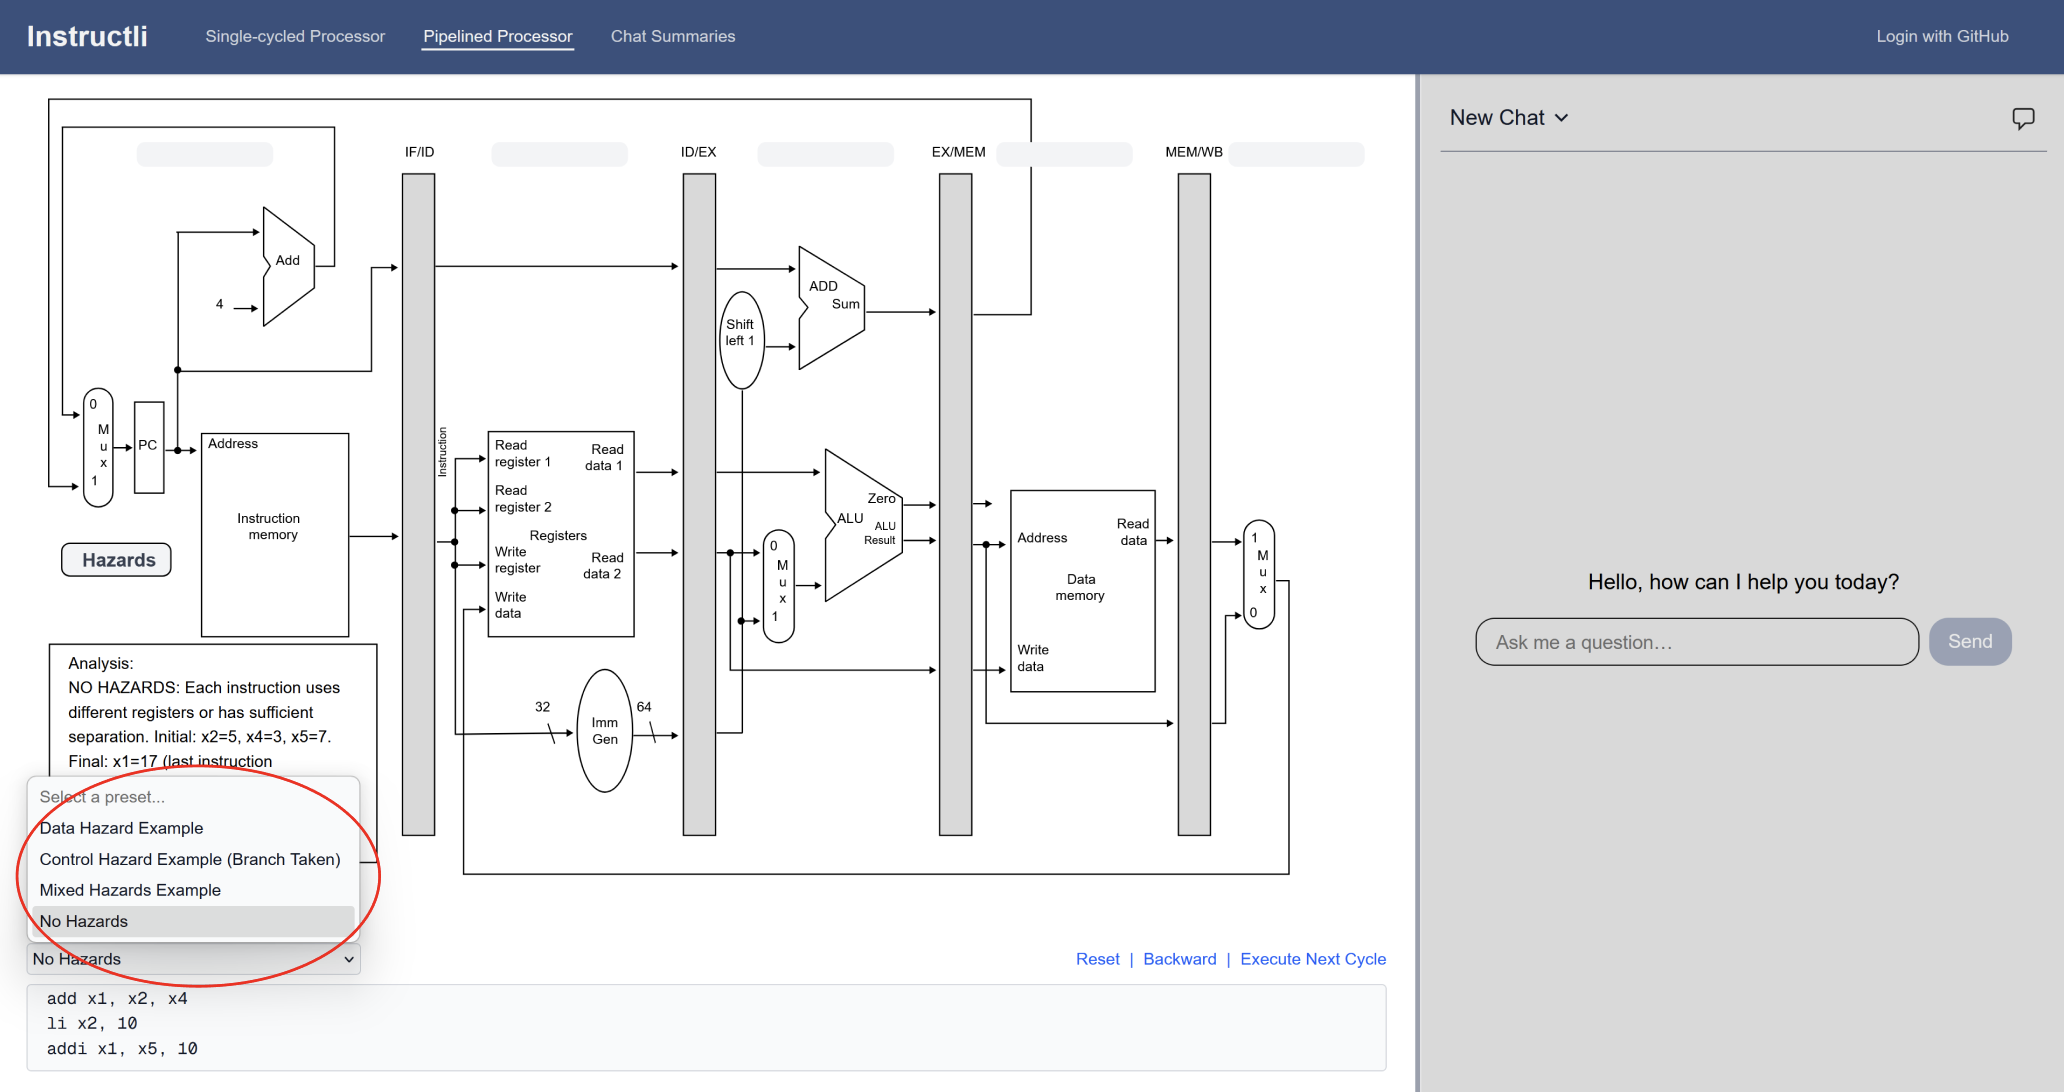Click the PC+4 Add adder
2064x1092 pixels.
288,266
